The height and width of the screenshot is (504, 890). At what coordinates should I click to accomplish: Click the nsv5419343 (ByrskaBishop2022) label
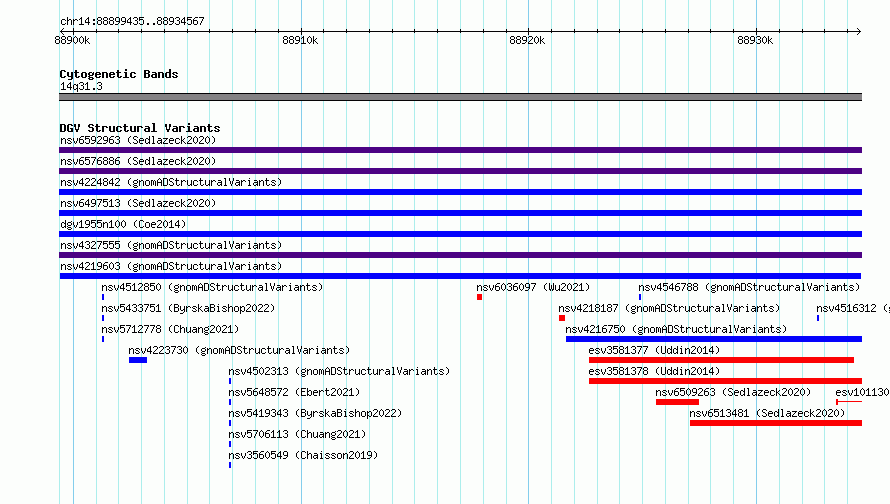[x=315, y=413]
